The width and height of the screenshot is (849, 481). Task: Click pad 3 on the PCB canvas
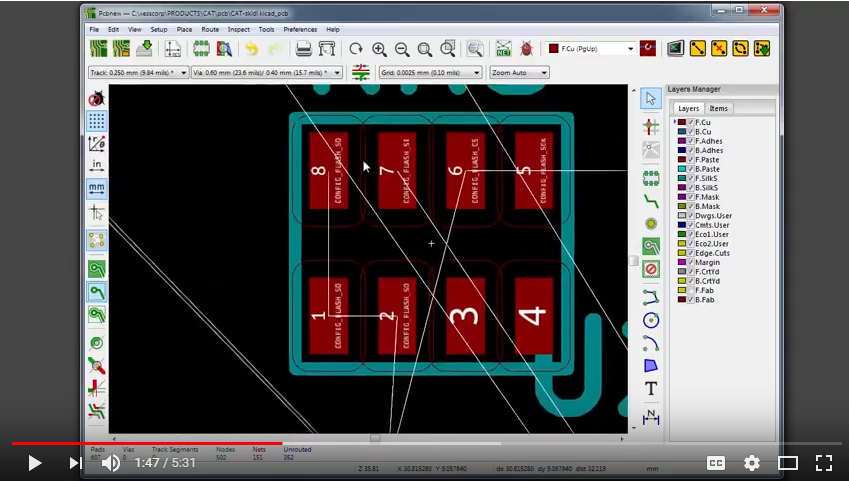click(466, 316)
